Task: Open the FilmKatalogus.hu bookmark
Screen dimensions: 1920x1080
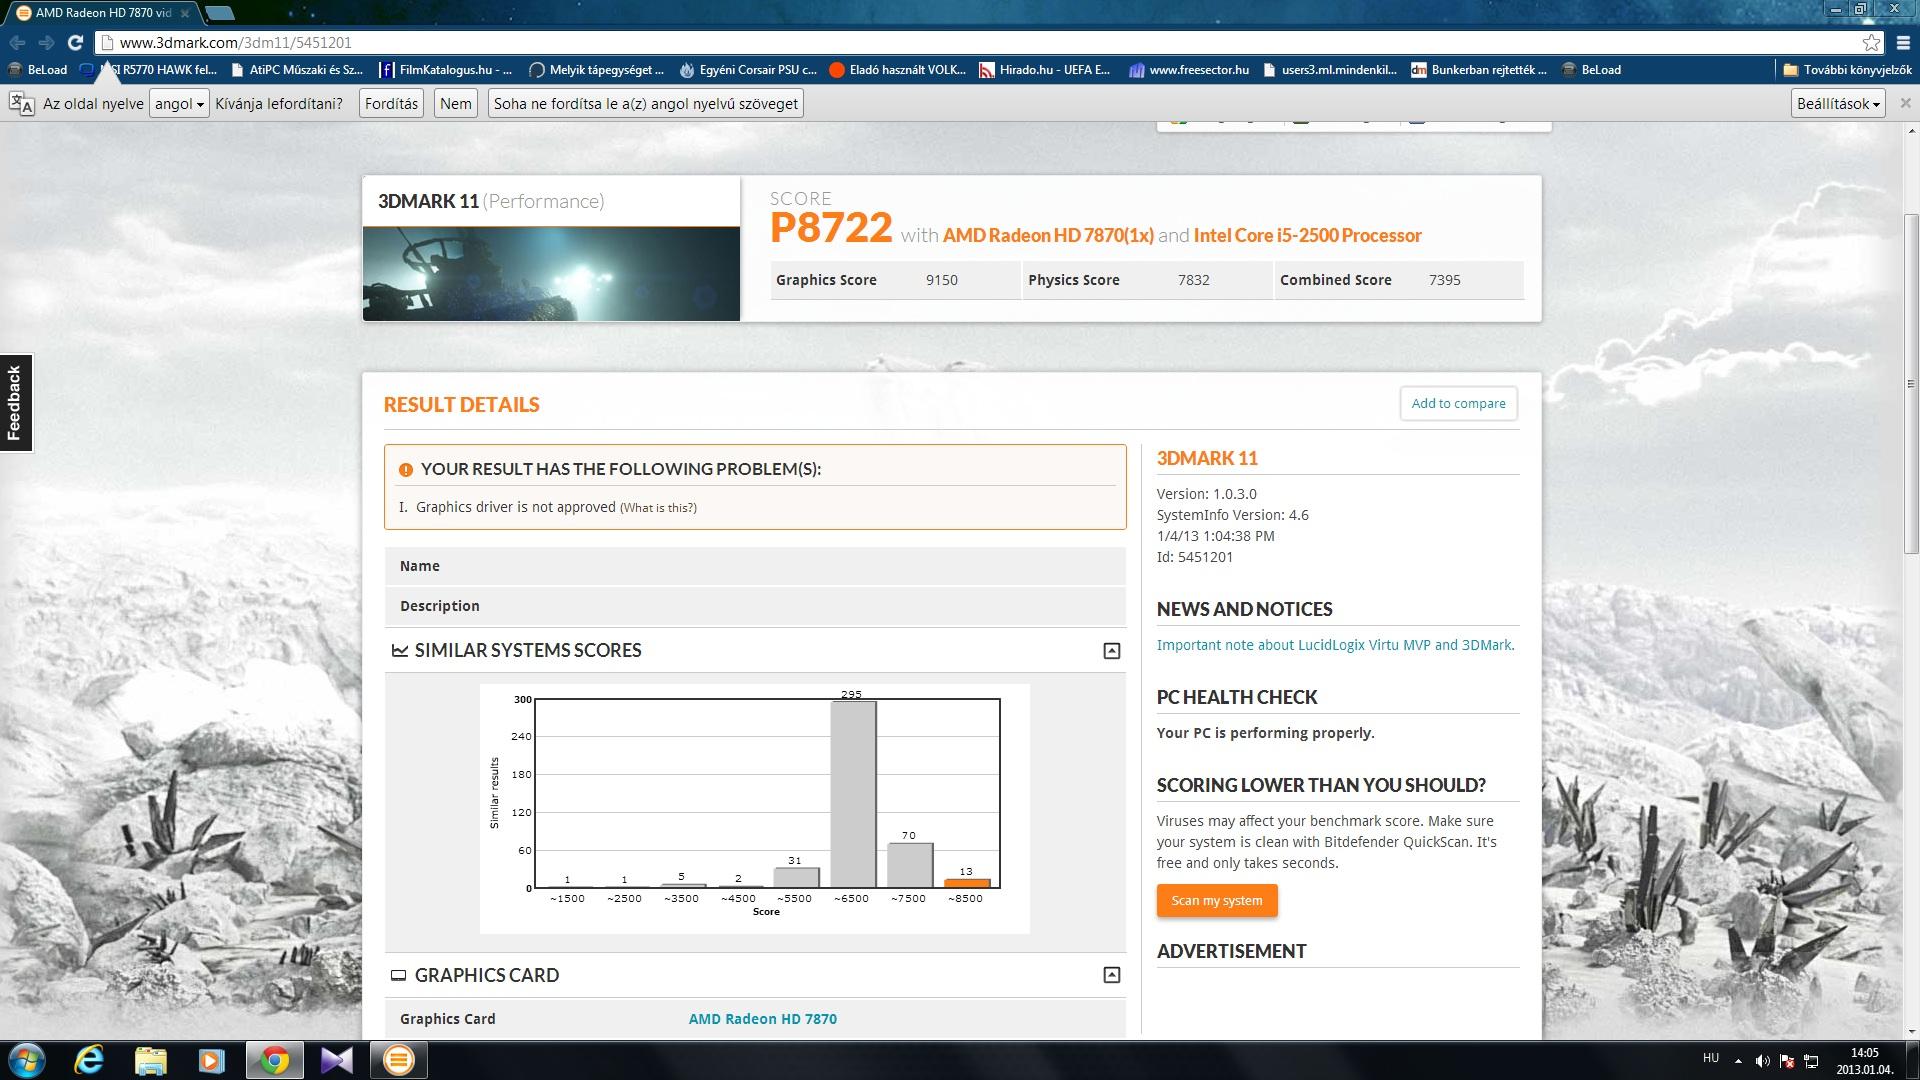Action: coord(446,70)
